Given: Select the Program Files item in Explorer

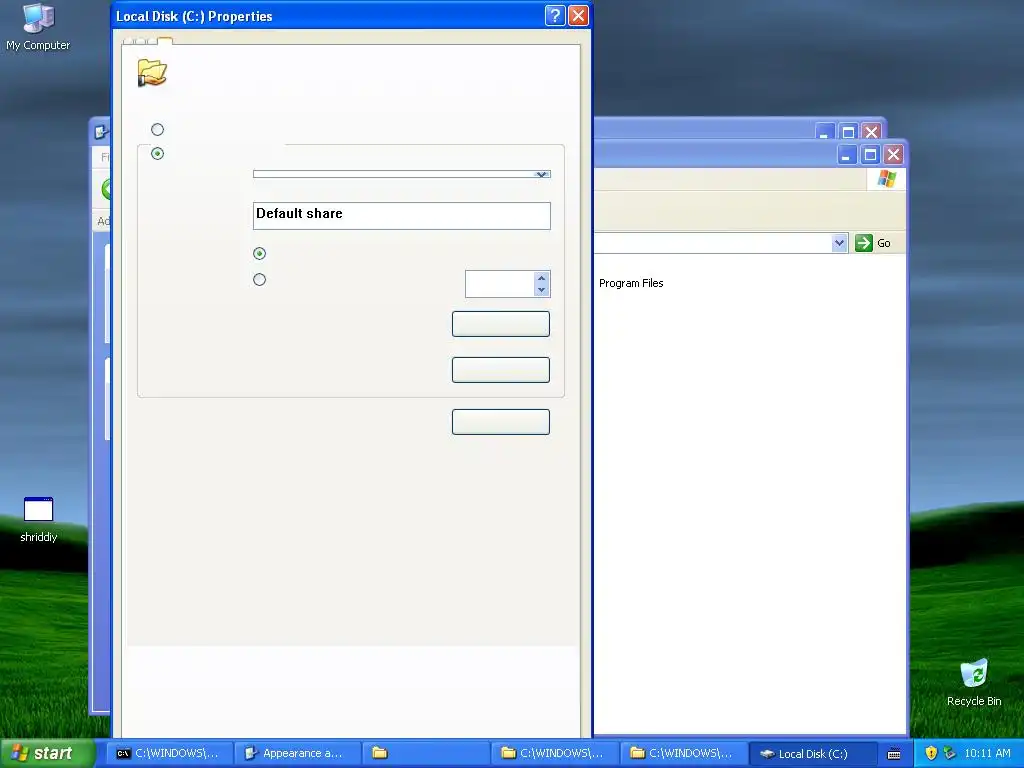Looking at the screenshot, I should click(631, 283).
